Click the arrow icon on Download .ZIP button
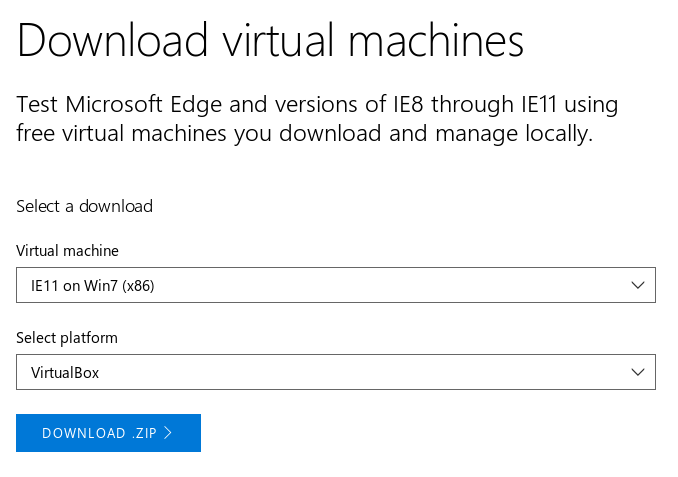This screenshot has width=678, height=477. tap(168, 433)
